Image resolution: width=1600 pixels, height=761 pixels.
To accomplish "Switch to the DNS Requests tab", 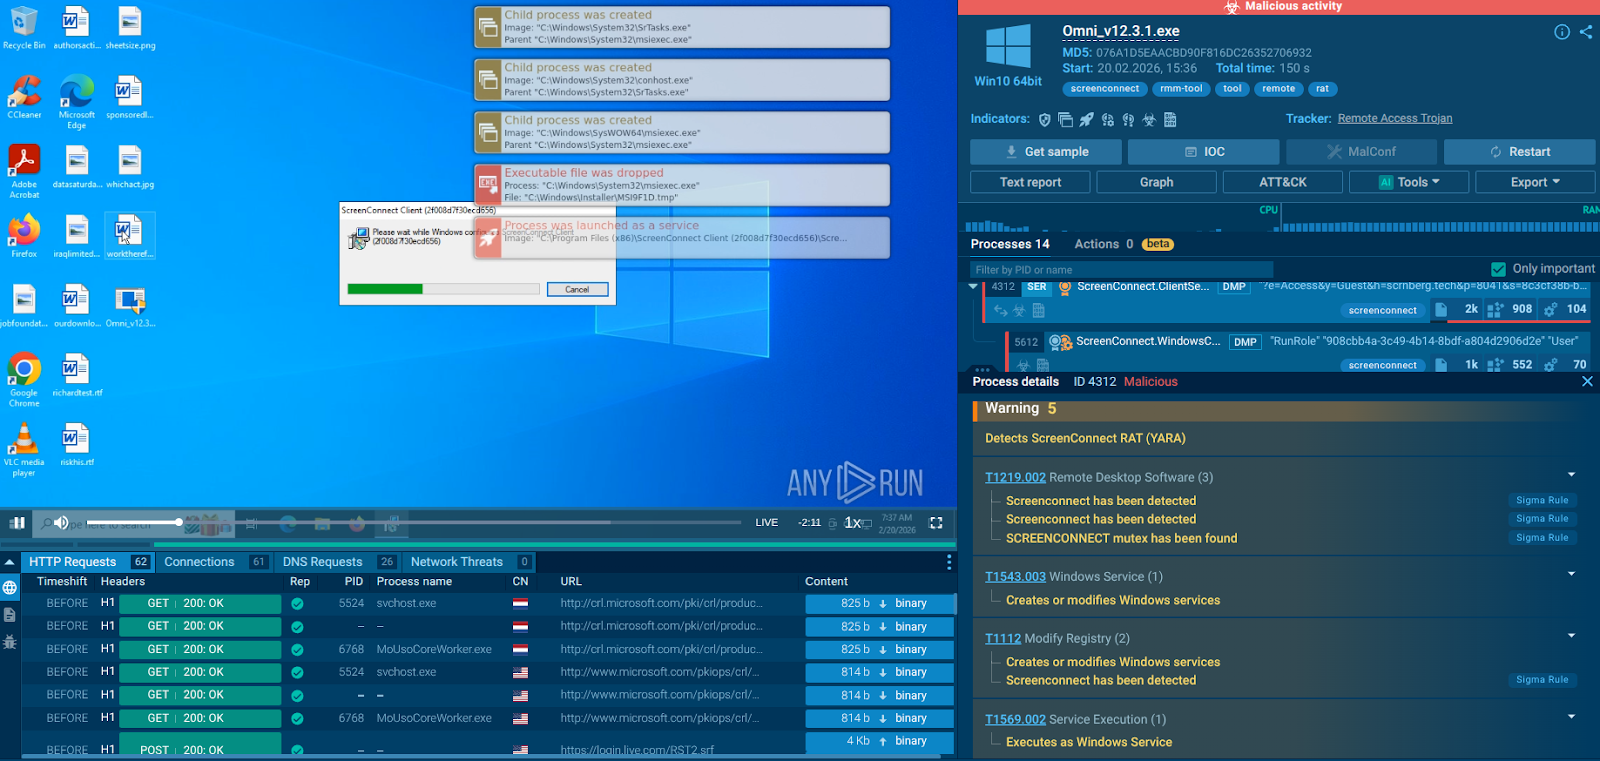I will [x=322, y=562].
